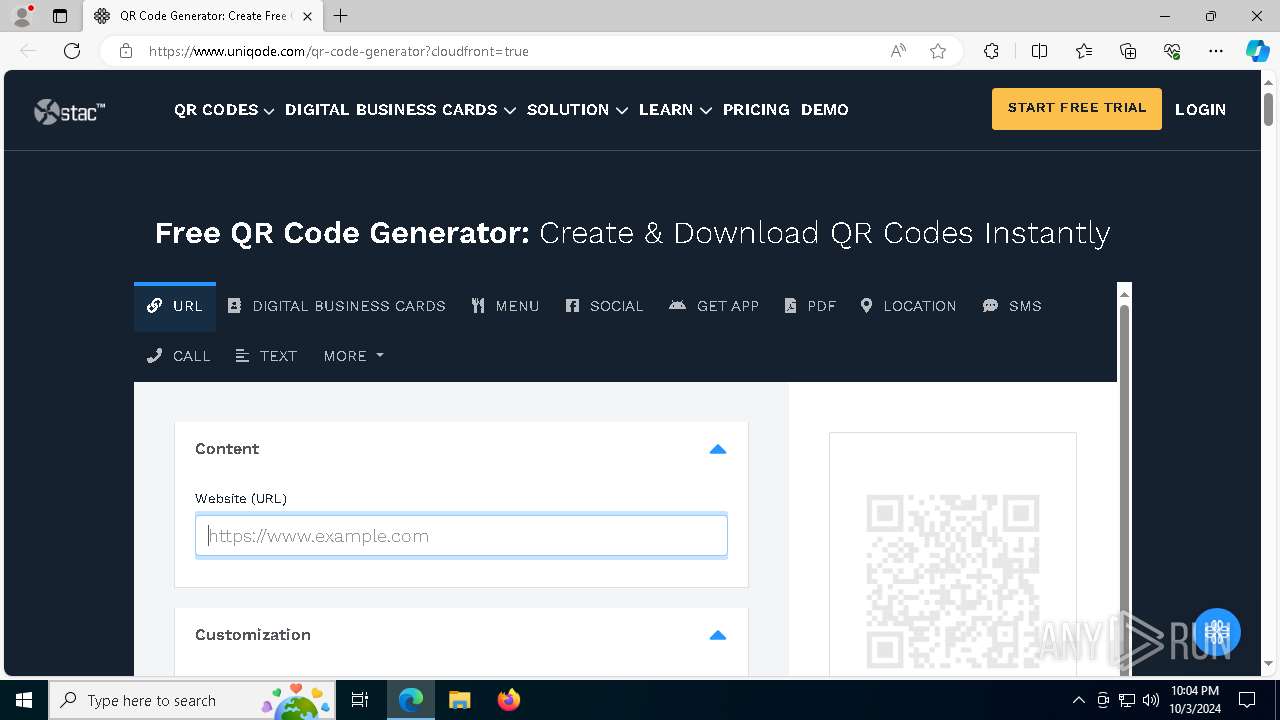Click the Read aloud icon
This screenshot has height=720, width=1280.
898,51
